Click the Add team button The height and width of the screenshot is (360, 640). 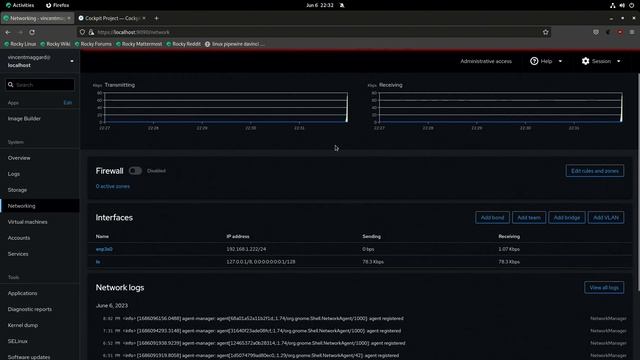click(529, 218)
